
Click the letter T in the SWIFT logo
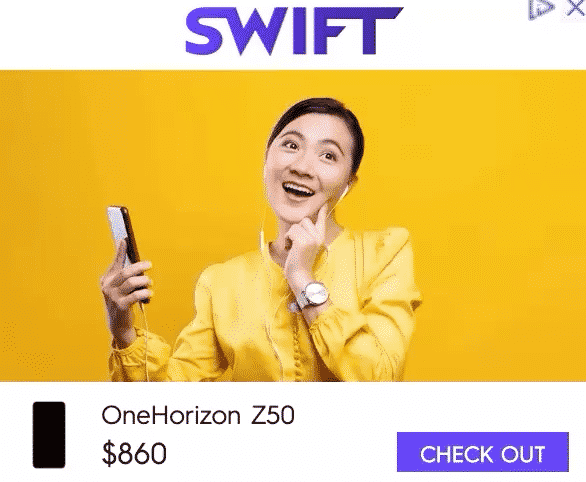[379, 31]
